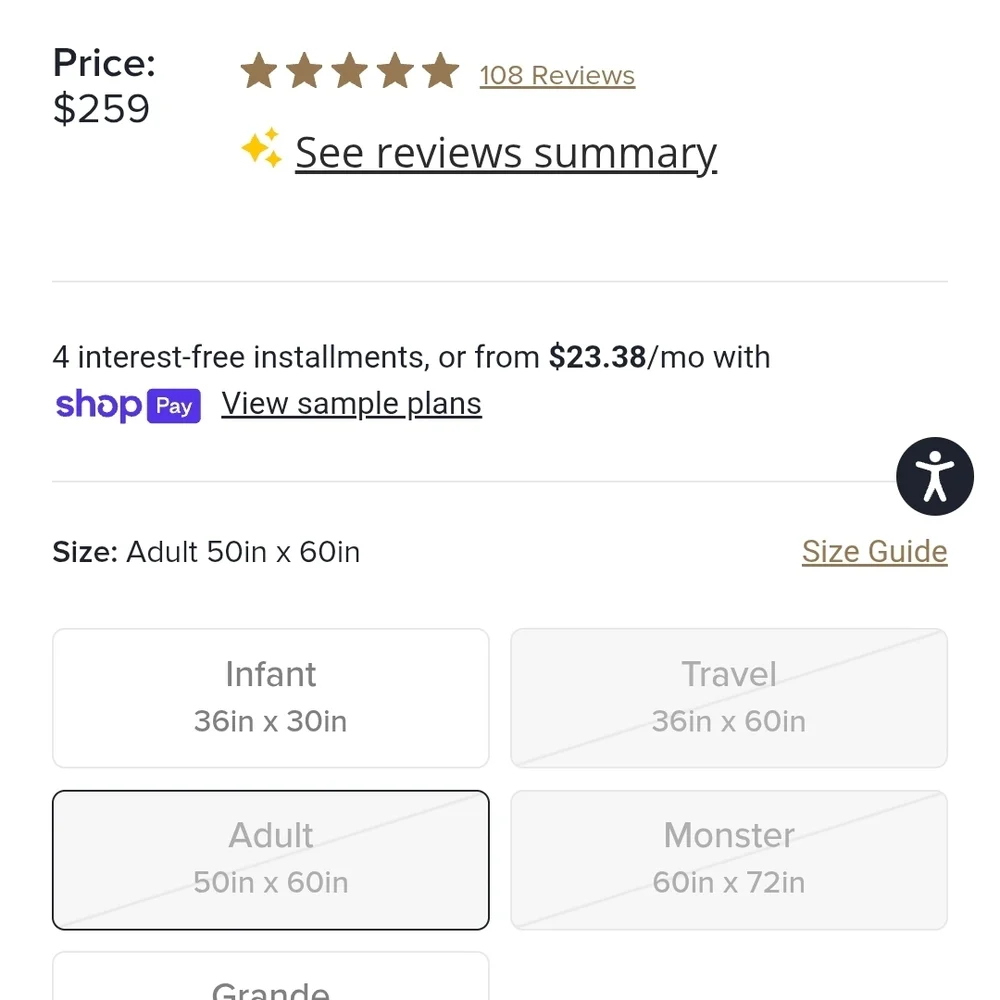Choose the Monster 60in x 72in size
Image resolution: width=1000 pixels, height=1000 pixels.
click(729, 860)
